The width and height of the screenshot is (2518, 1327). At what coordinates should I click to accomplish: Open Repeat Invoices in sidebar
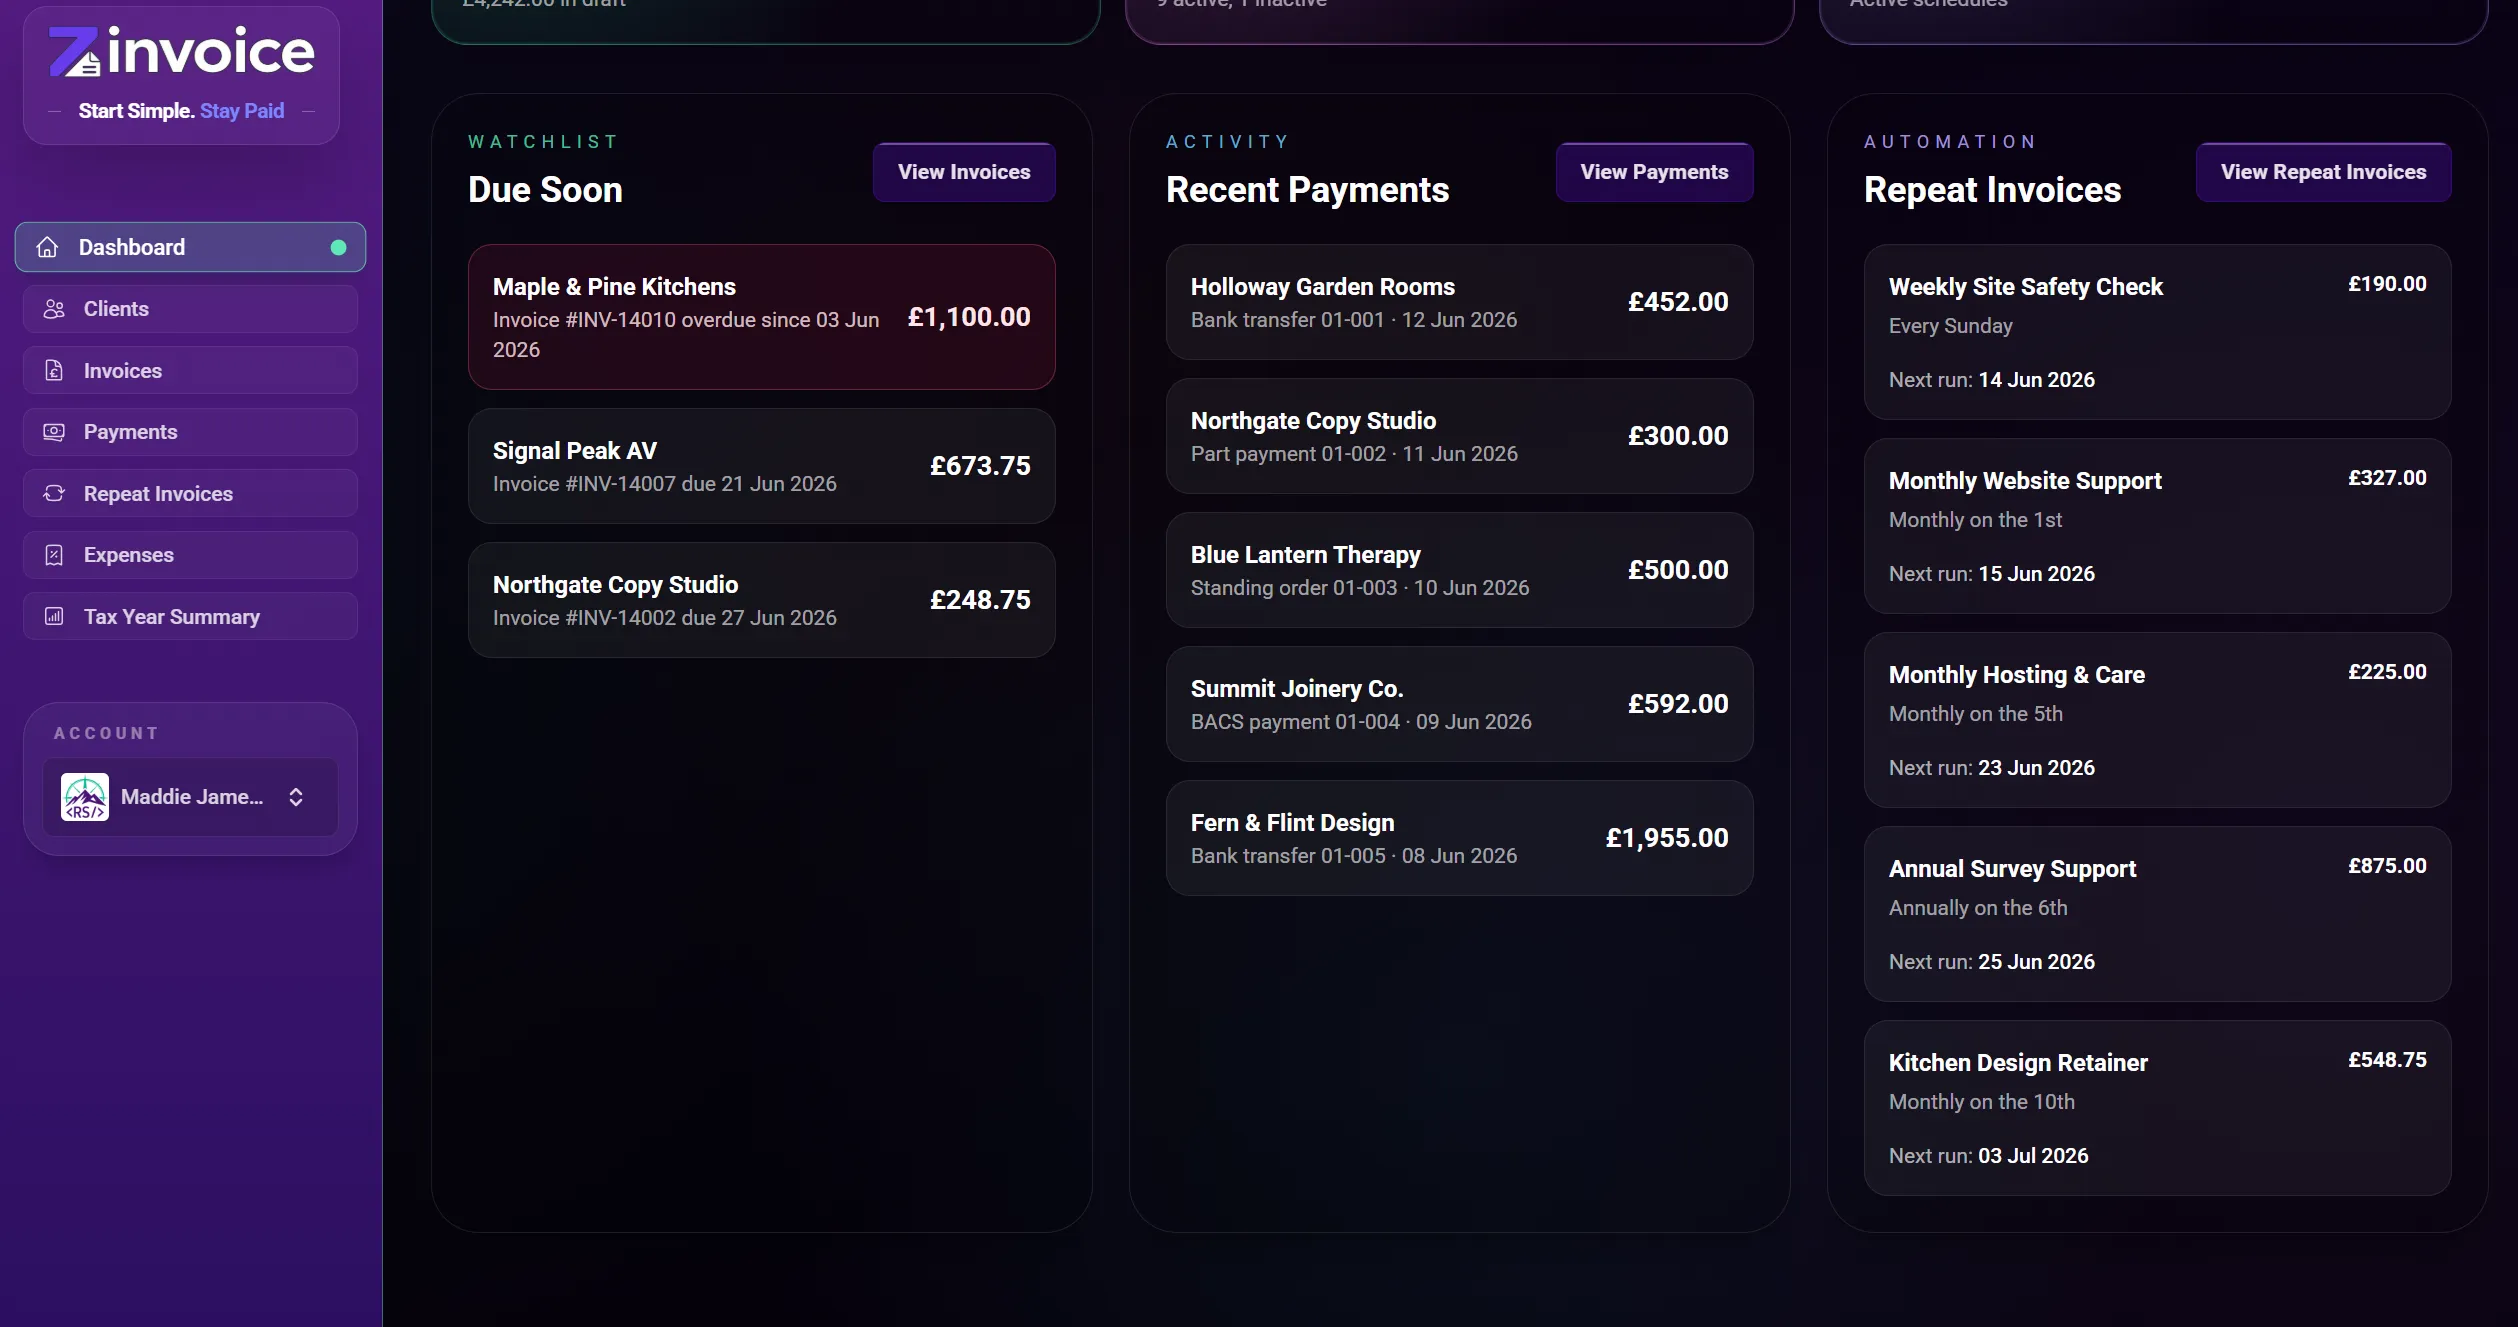point(190,494)
